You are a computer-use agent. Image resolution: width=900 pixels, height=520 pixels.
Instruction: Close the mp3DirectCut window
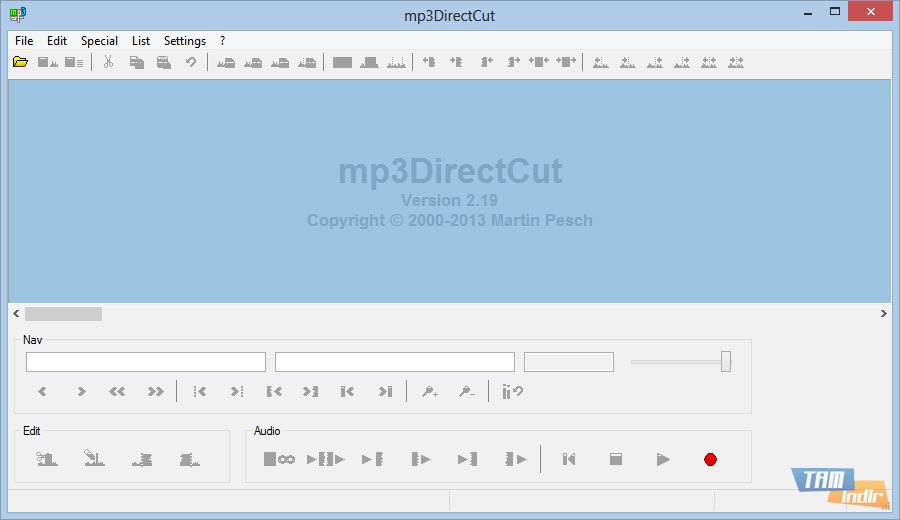870,11
